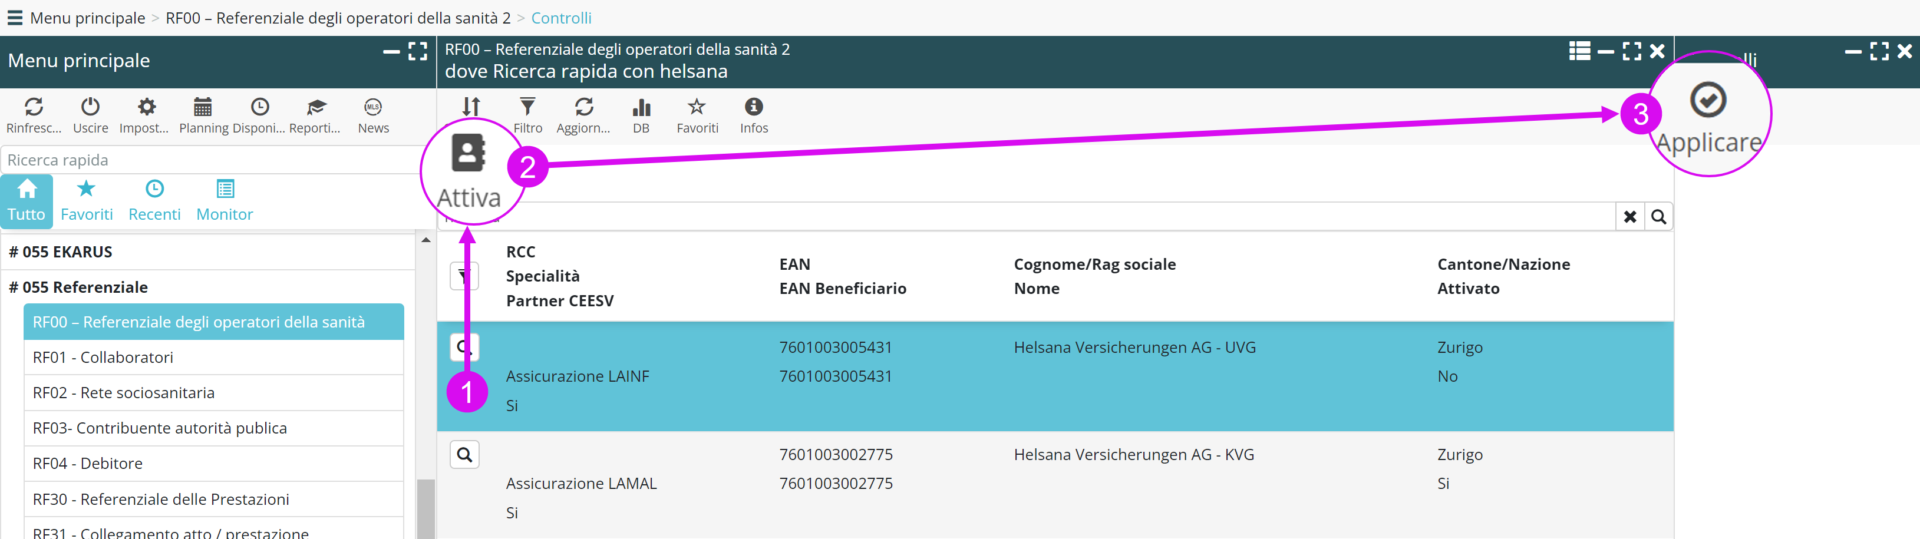Open Impostazioni gear icon

(x=146, y=108)
